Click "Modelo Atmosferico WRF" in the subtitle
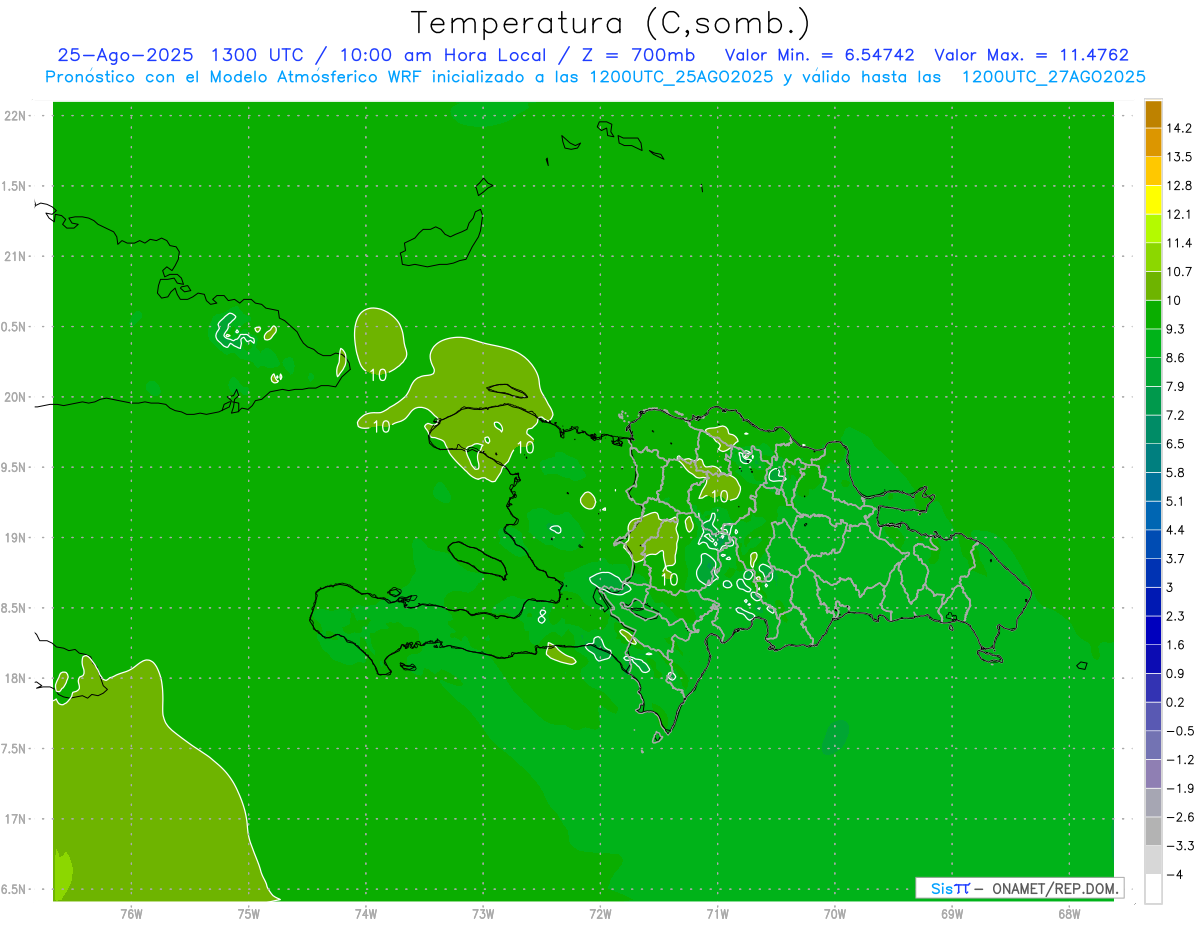 [x=317, y=77]
